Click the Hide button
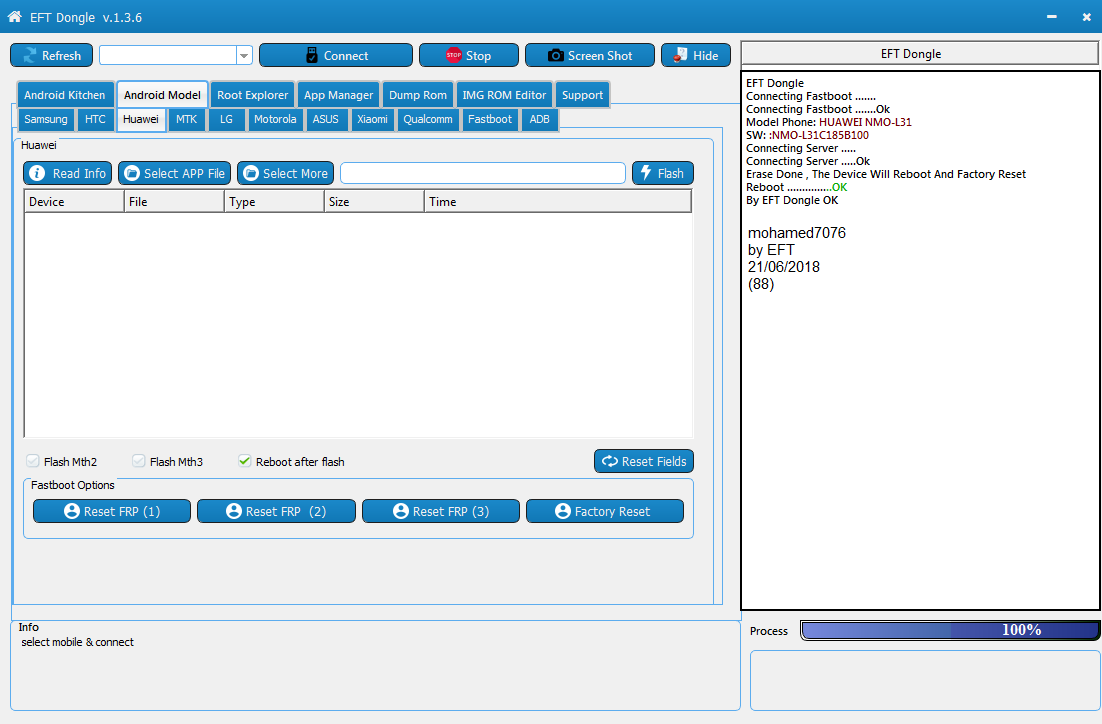1102x724 pixels. 696,56
